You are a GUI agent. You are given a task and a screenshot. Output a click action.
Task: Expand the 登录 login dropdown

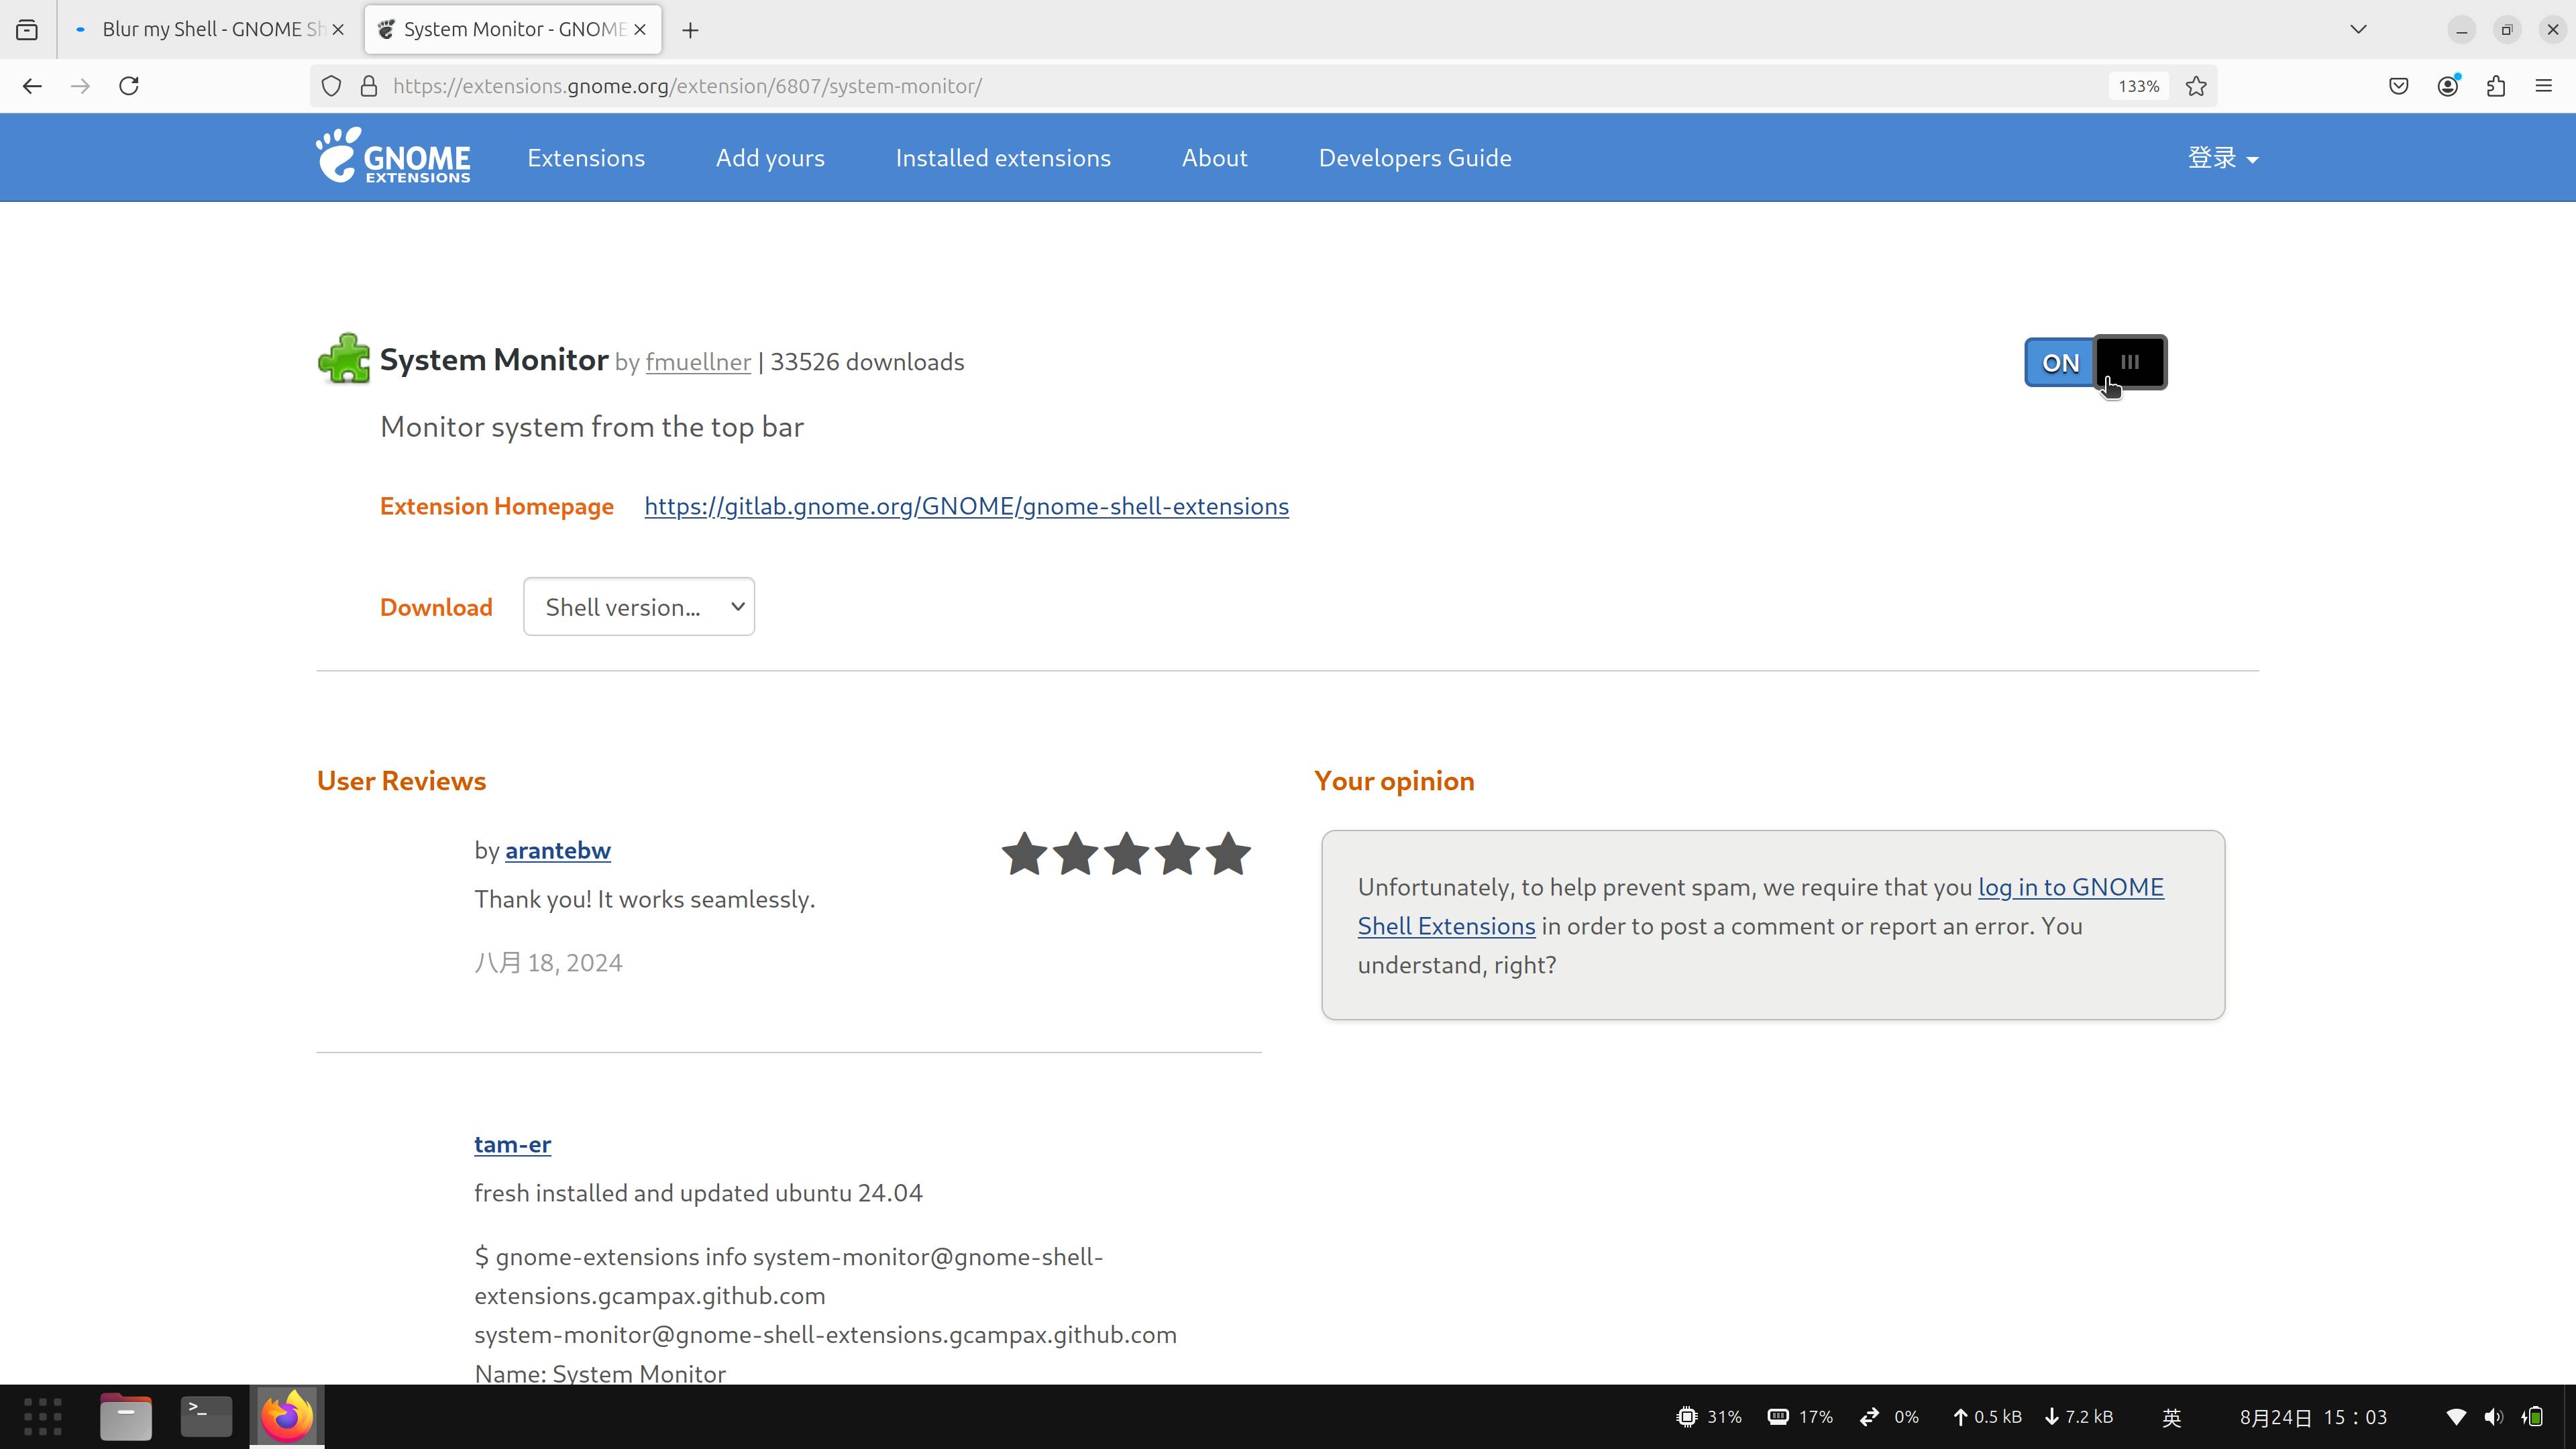click(2222, 158)
